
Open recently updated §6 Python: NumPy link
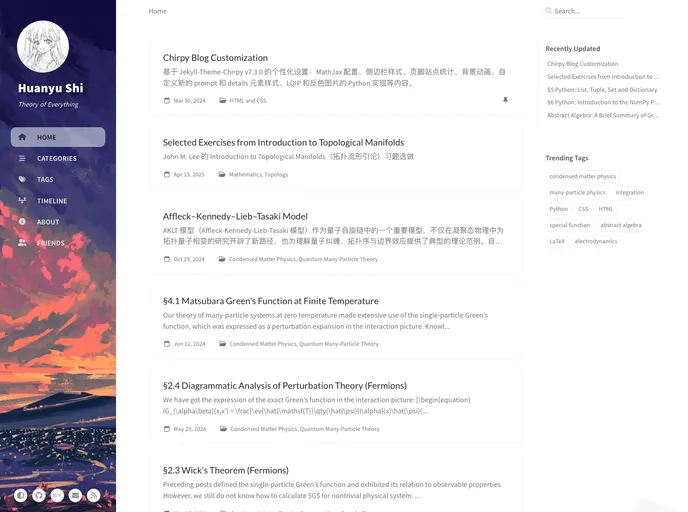click(x=603, y=102)
